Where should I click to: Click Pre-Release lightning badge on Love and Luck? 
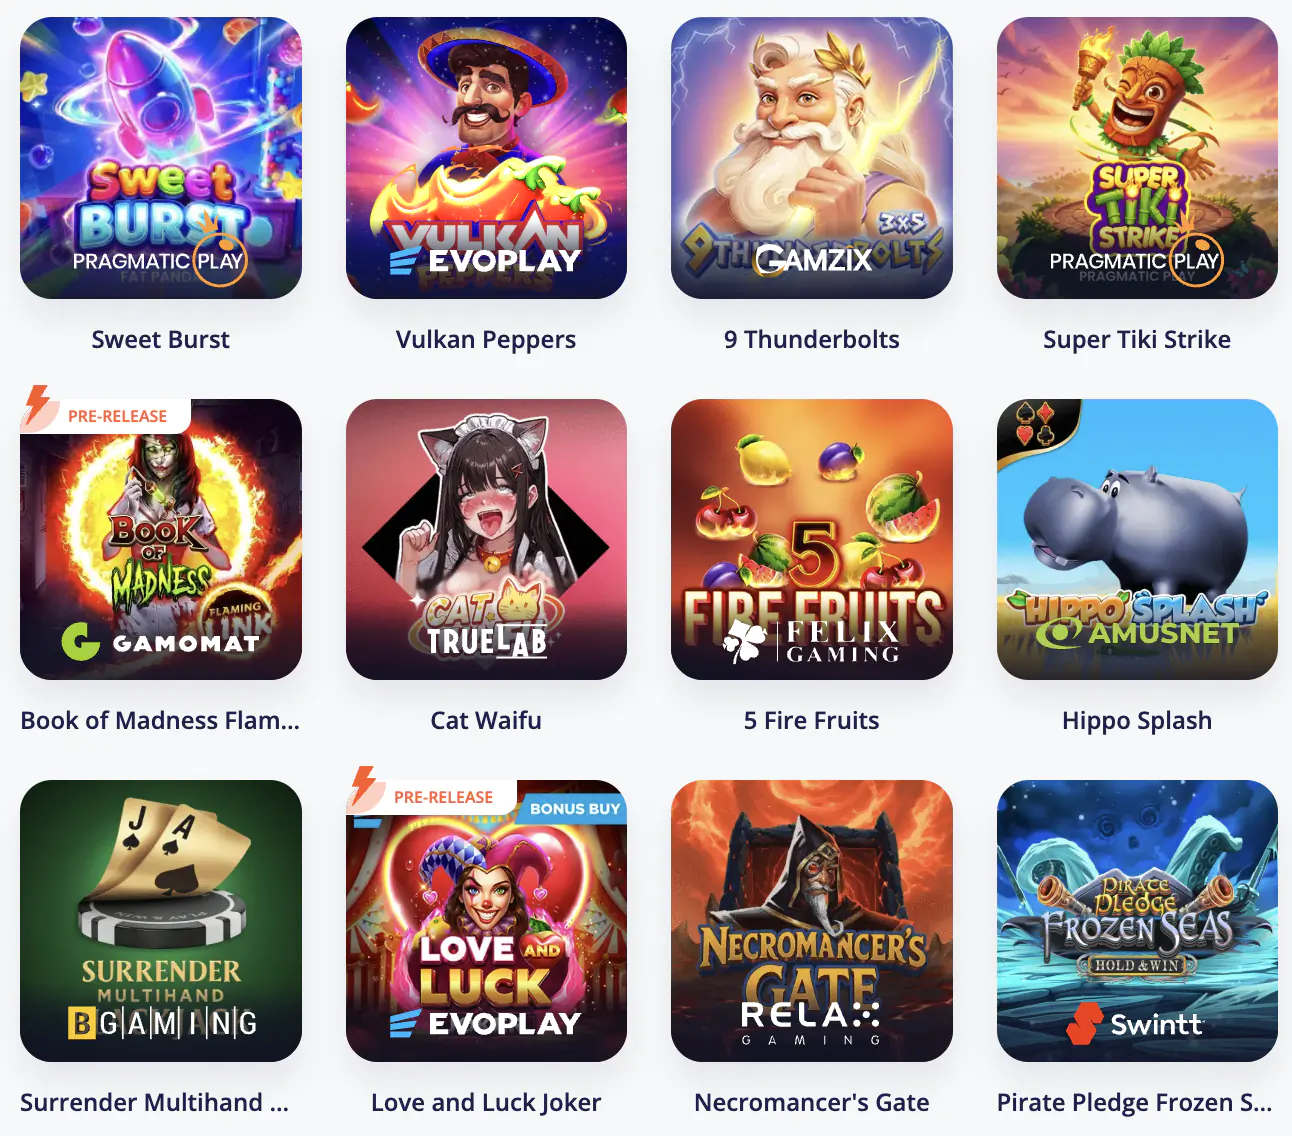tap(431, 794)
